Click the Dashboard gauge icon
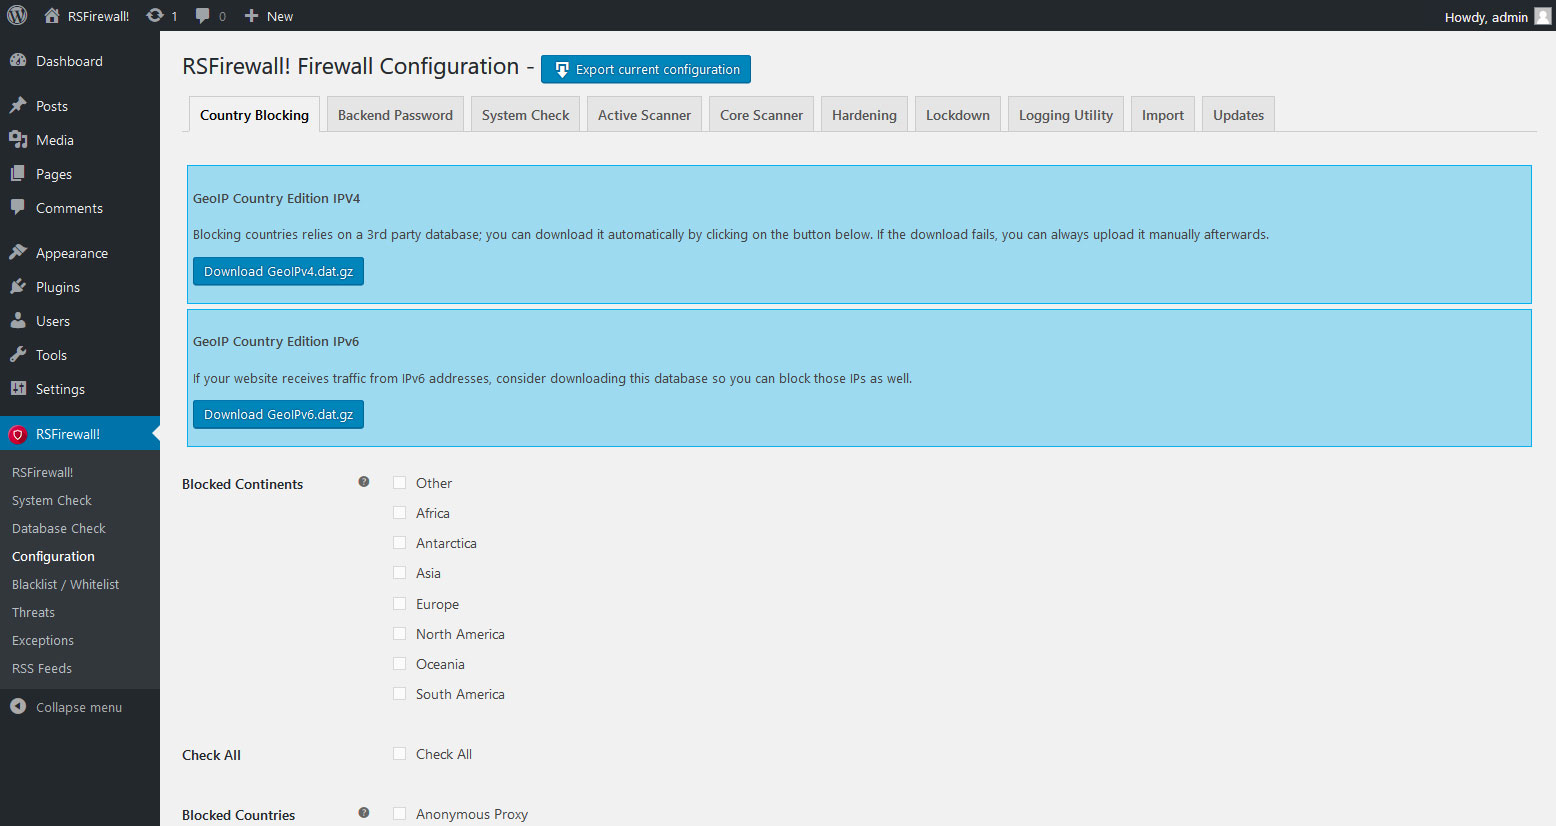1556x826 pixels. [18, 60]
